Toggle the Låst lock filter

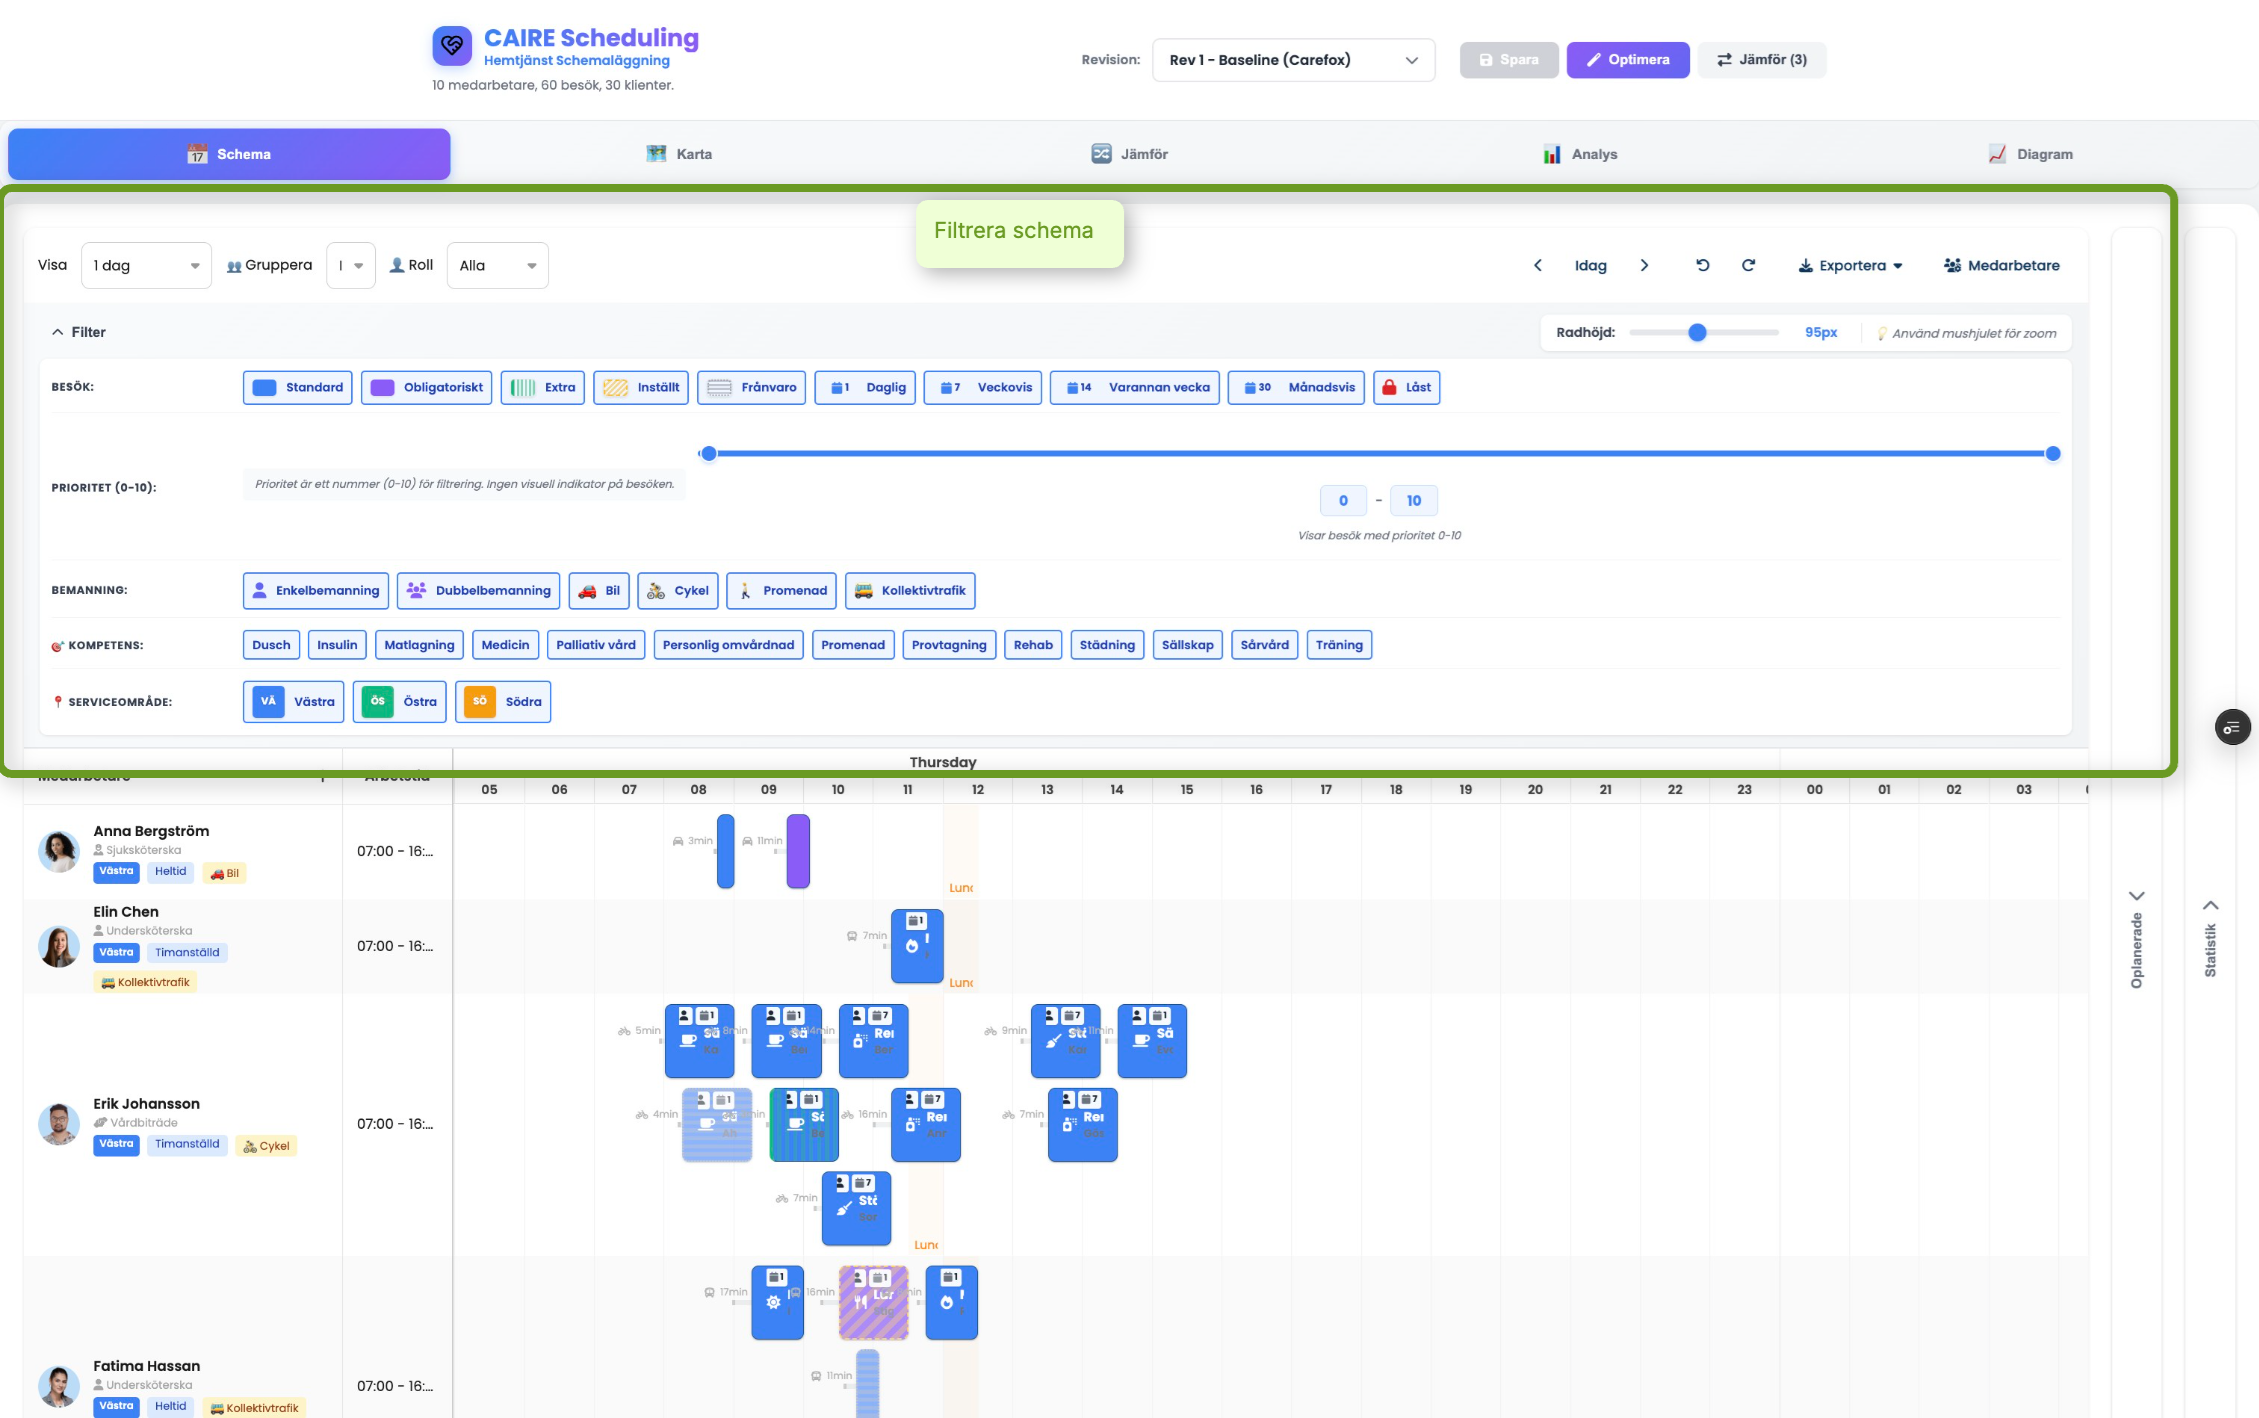1406,387
